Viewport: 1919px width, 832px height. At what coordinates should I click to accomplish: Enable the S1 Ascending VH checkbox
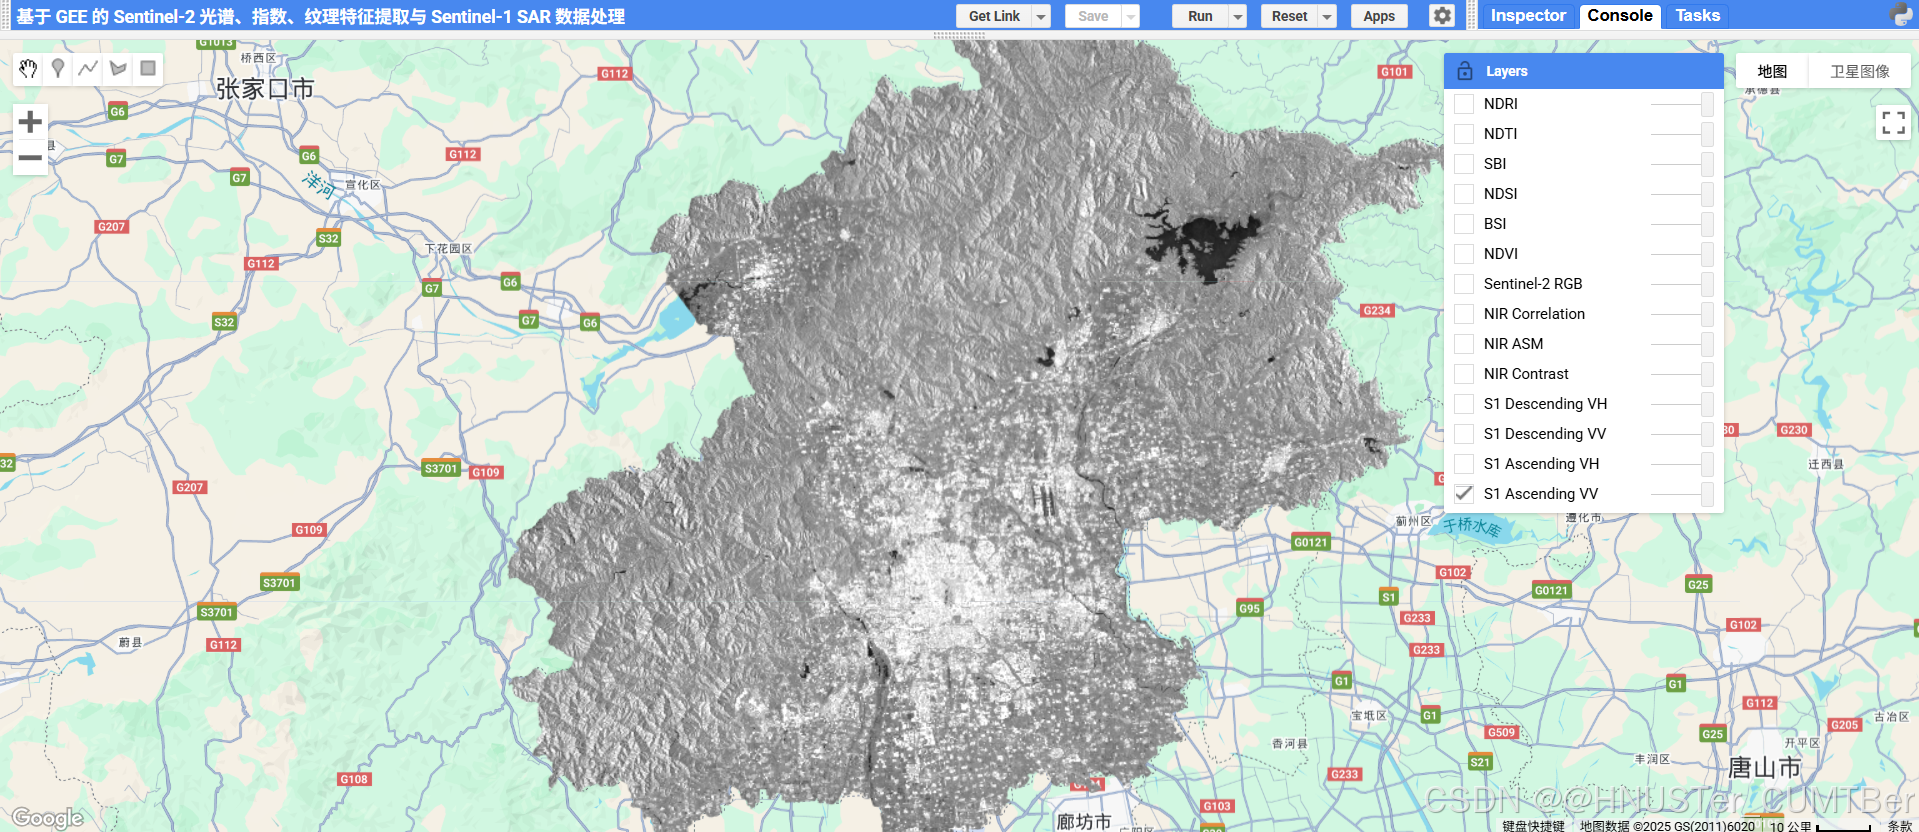pyautogui.click(x=1464, y=464)
